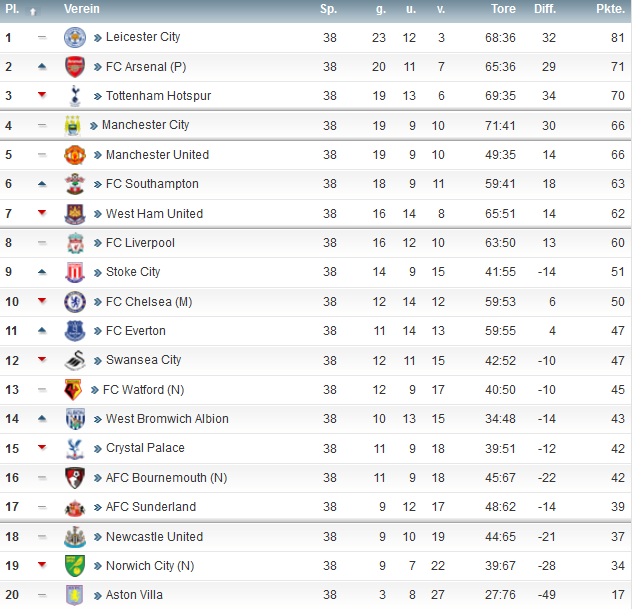
Task: Open the West Bromwich Albion link
Action: pos(167,419)
